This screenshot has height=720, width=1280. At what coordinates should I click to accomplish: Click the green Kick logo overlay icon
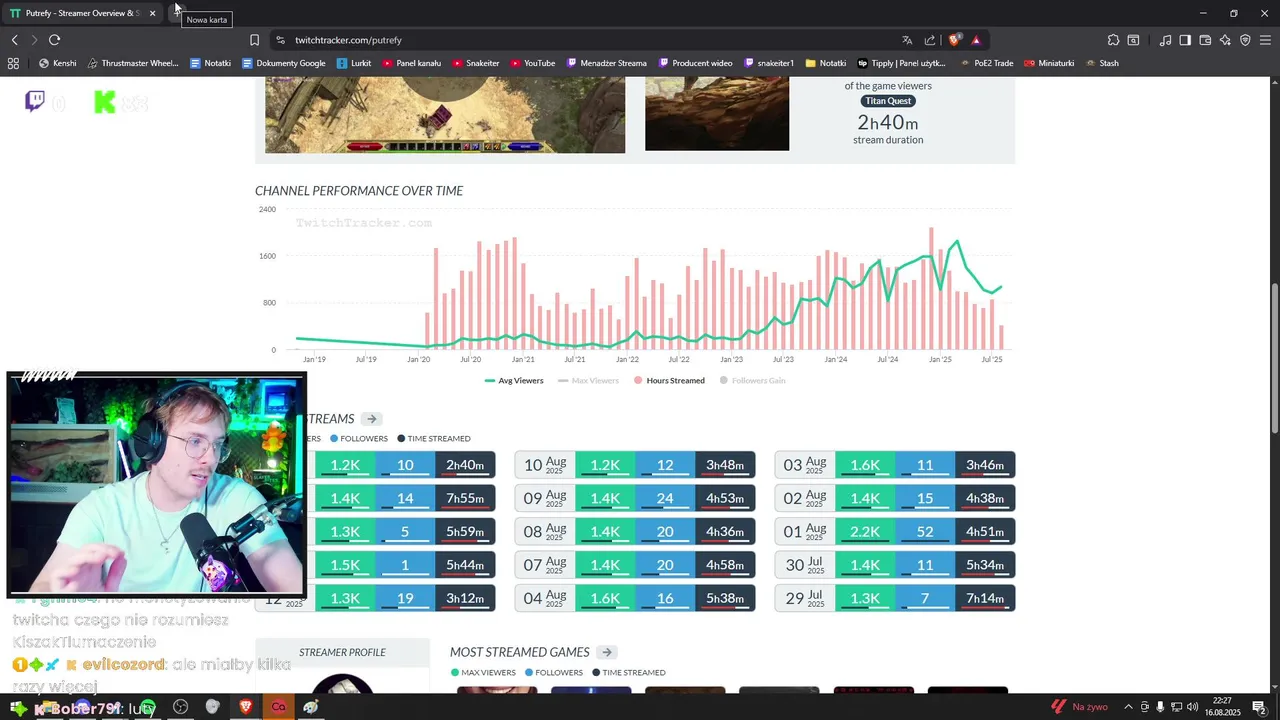click(105, 101)
